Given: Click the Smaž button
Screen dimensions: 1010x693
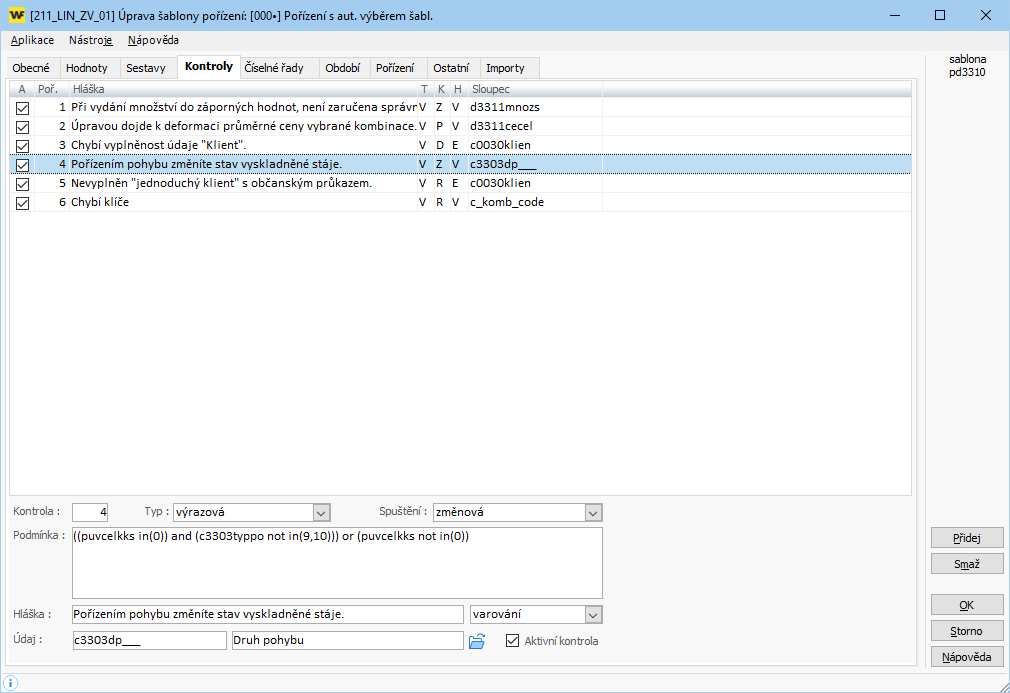Looking at the screenshot, I should [966, 564].
